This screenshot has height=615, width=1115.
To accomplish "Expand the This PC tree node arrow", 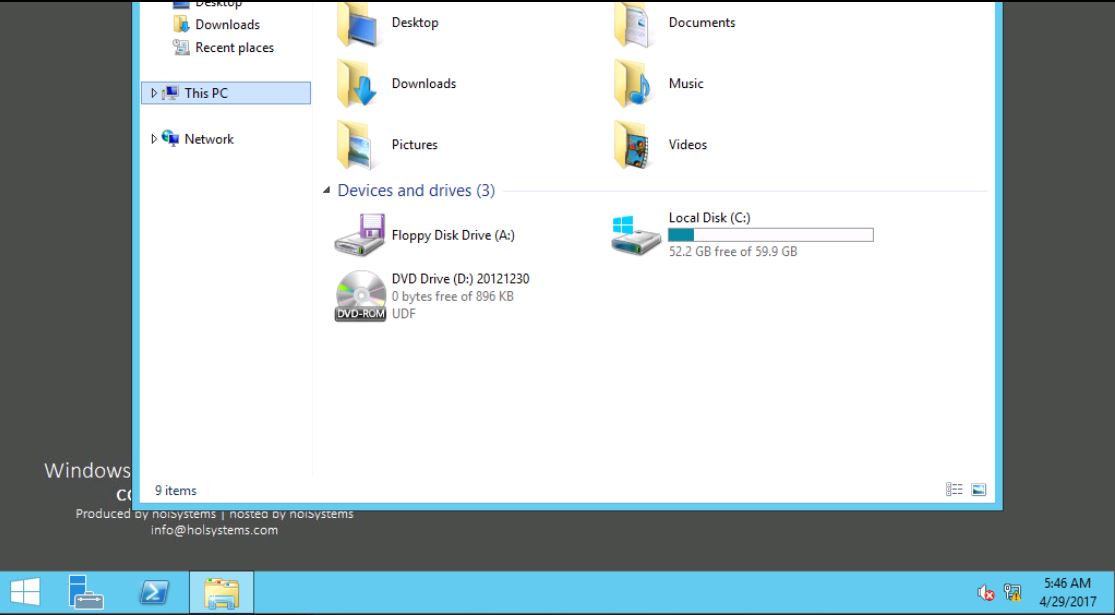I will pyautogui.click(x=154, y=93).
